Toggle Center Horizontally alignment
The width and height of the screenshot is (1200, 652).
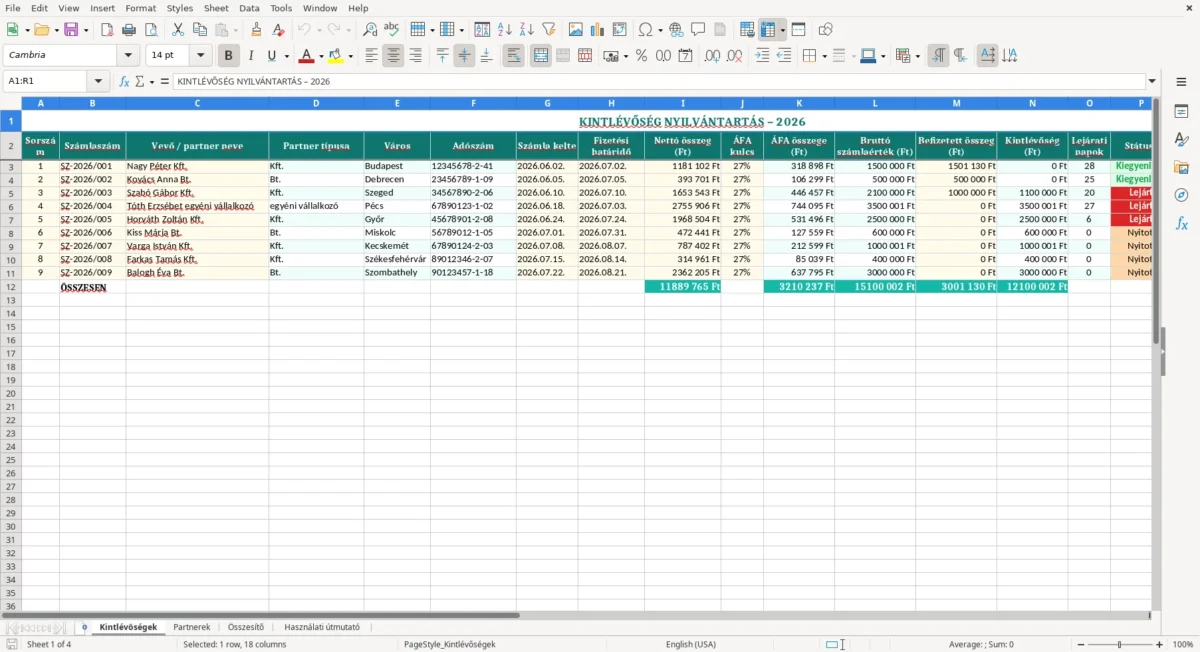393,56
